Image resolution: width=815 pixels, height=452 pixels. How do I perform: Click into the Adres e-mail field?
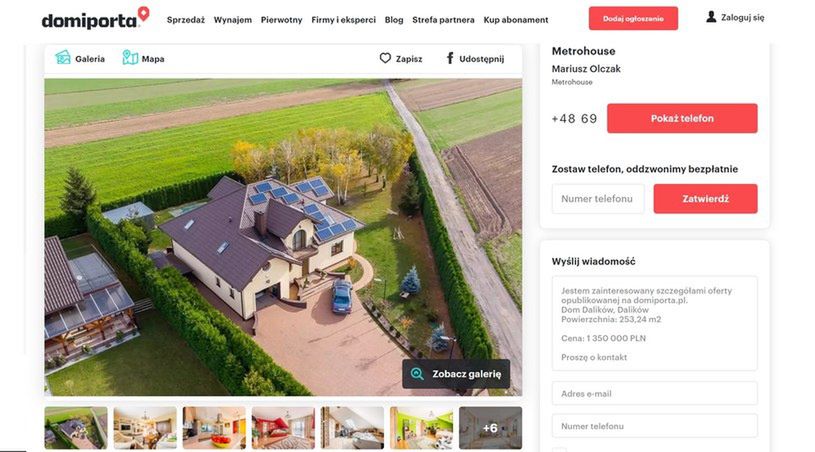tap(654, 393)
